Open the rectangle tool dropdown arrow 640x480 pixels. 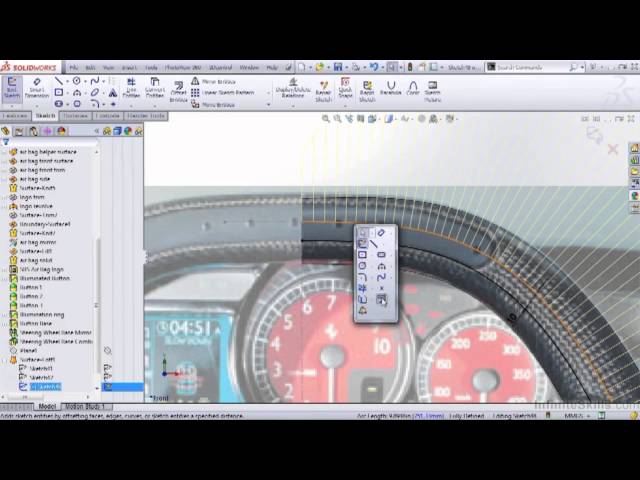(x=67, y=93)
